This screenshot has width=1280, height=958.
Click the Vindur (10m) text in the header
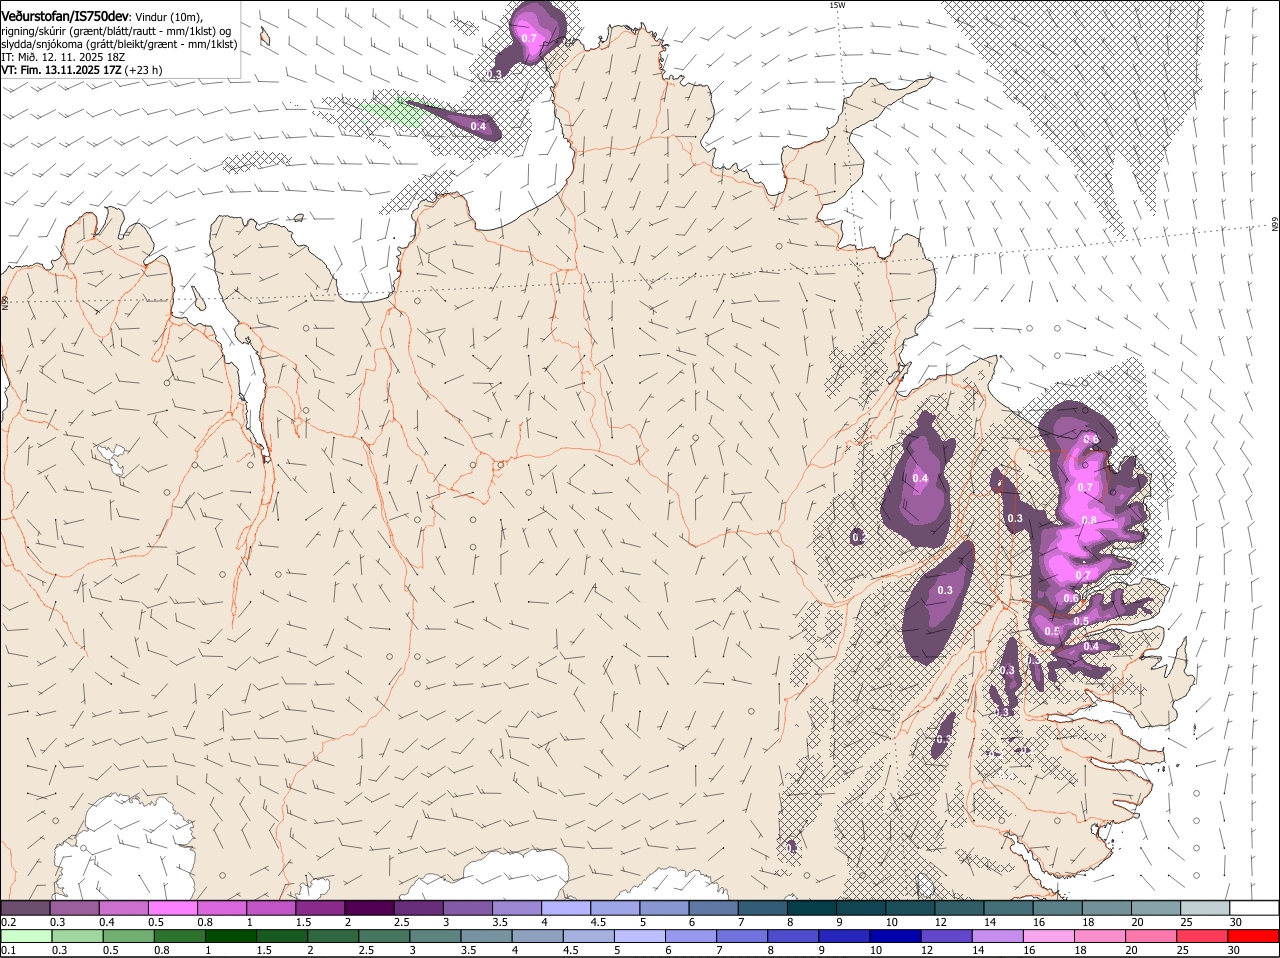168,17
